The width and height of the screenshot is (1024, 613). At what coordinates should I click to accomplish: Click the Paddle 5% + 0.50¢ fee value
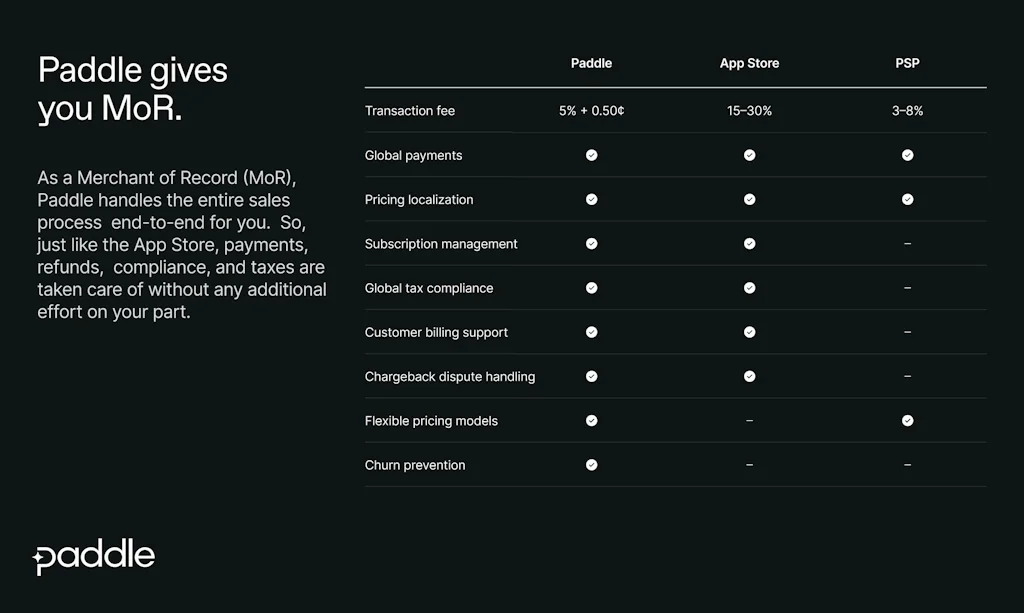point(591,111)
